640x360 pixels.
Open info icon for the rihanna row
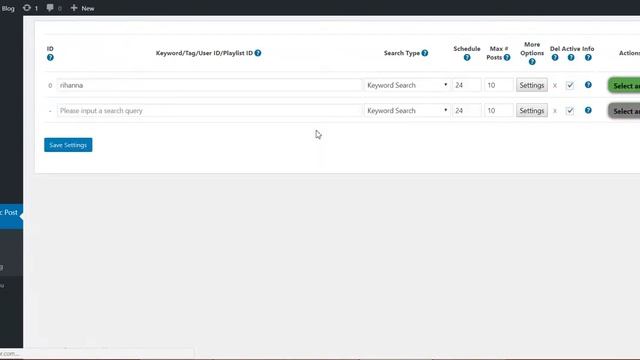tap(588, 85)
